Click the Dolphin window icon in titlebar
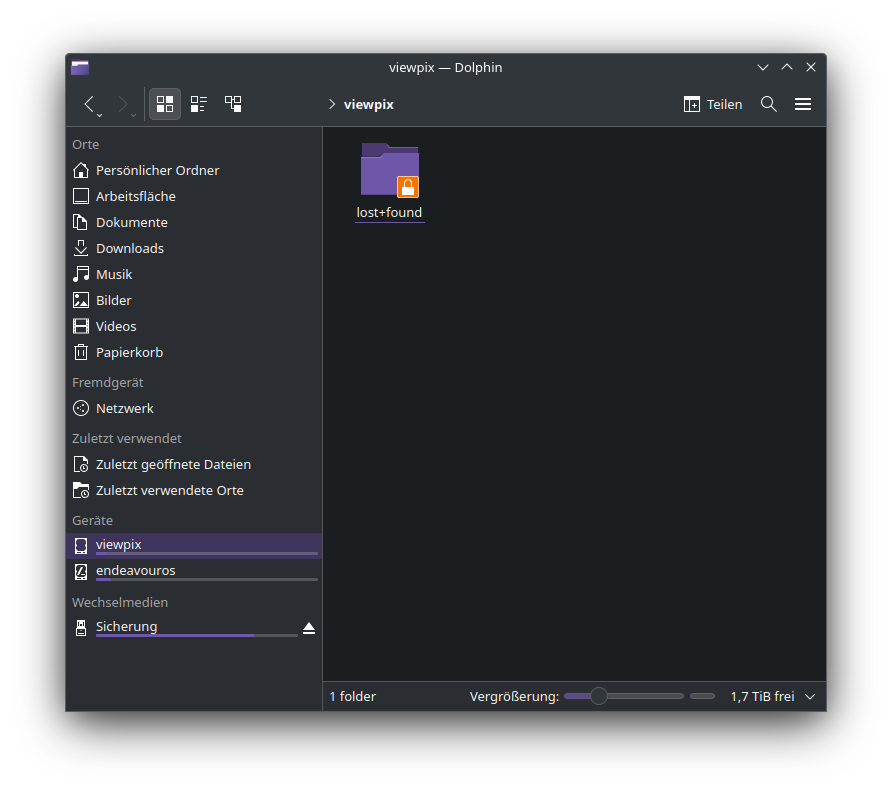Image resolution: width=893 pixels, height=790 pixels. pos(80,68)
